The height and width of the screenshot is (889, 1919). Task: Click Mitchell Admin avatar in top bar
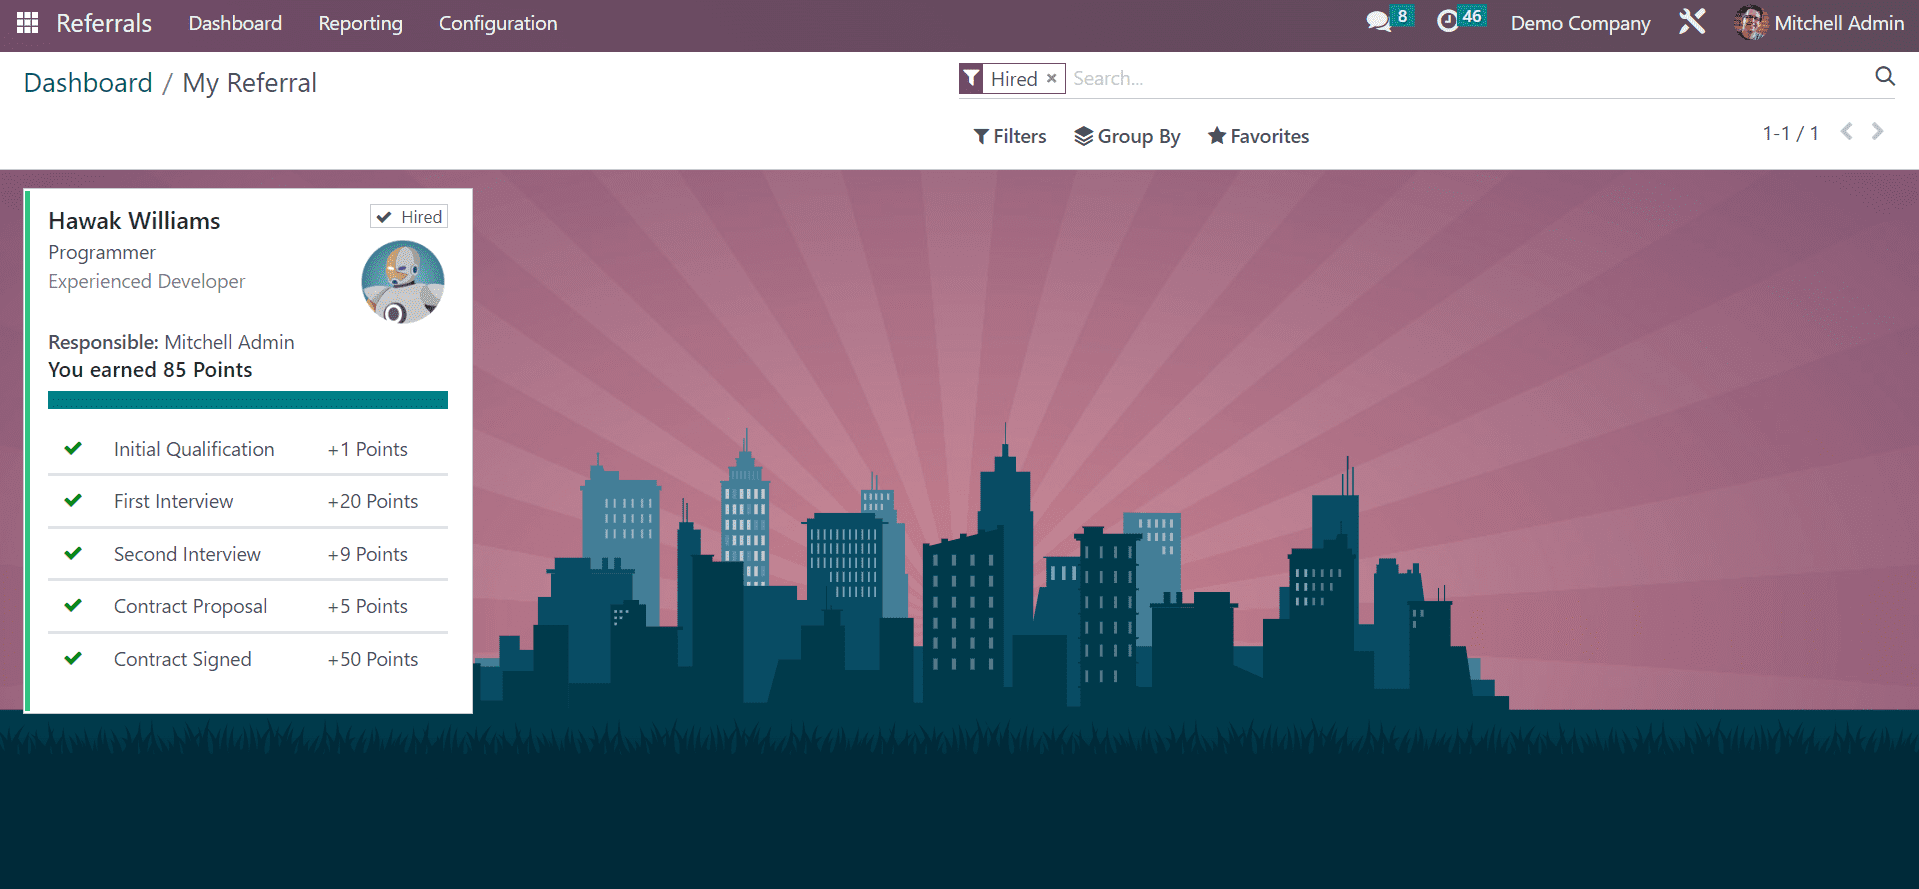tap(1751, 22)
